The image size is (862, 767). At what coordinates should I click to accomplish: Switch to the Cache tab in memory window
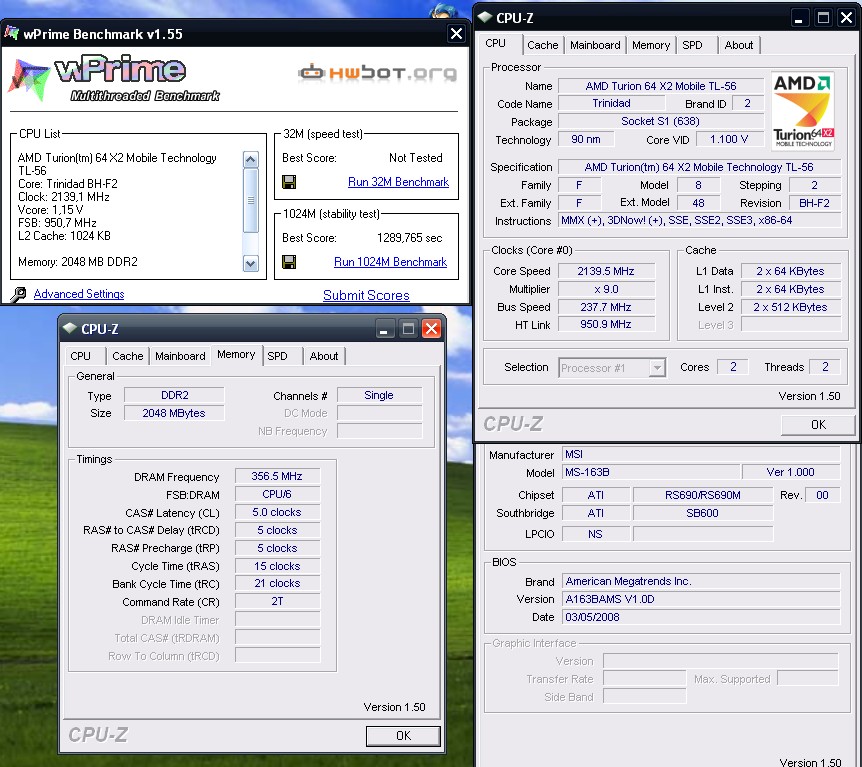click(128, 356)
